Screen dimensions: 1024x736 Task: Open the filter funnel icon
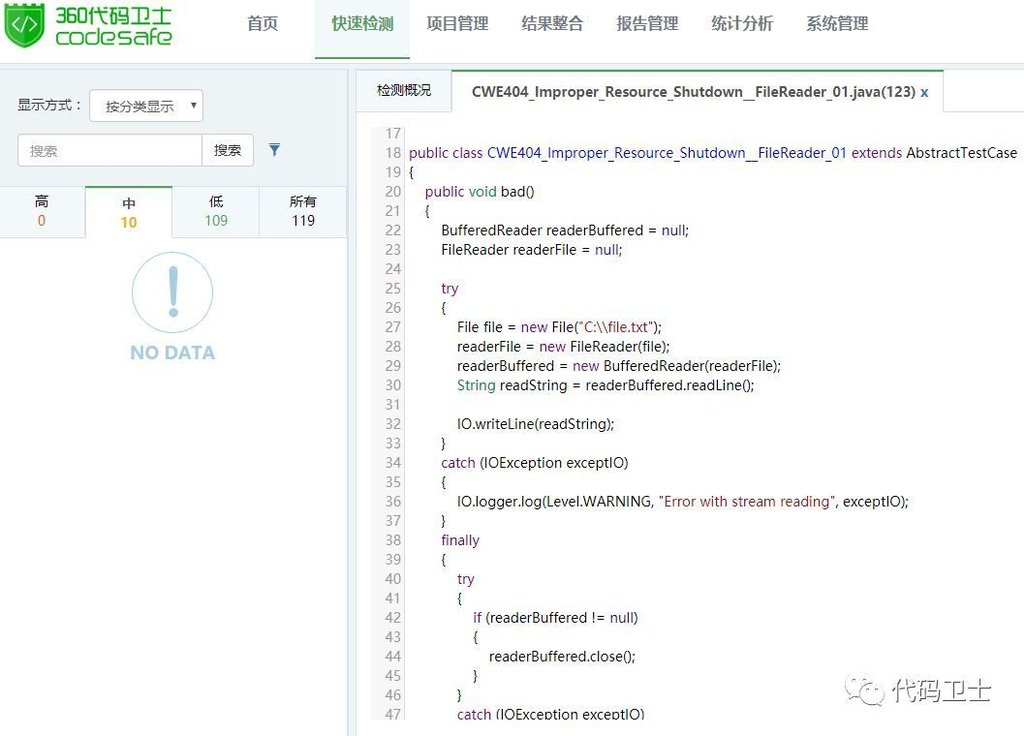tap(274, 150)
